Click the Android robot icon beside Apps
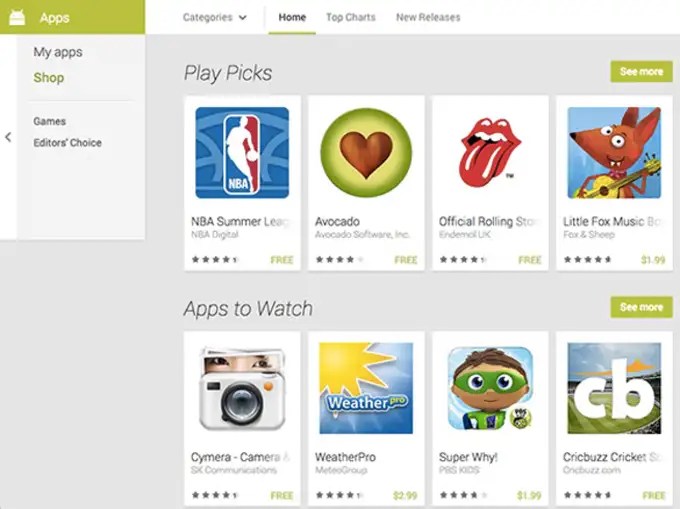This screenshot has height=509, width=680. [x=17, y=17]
